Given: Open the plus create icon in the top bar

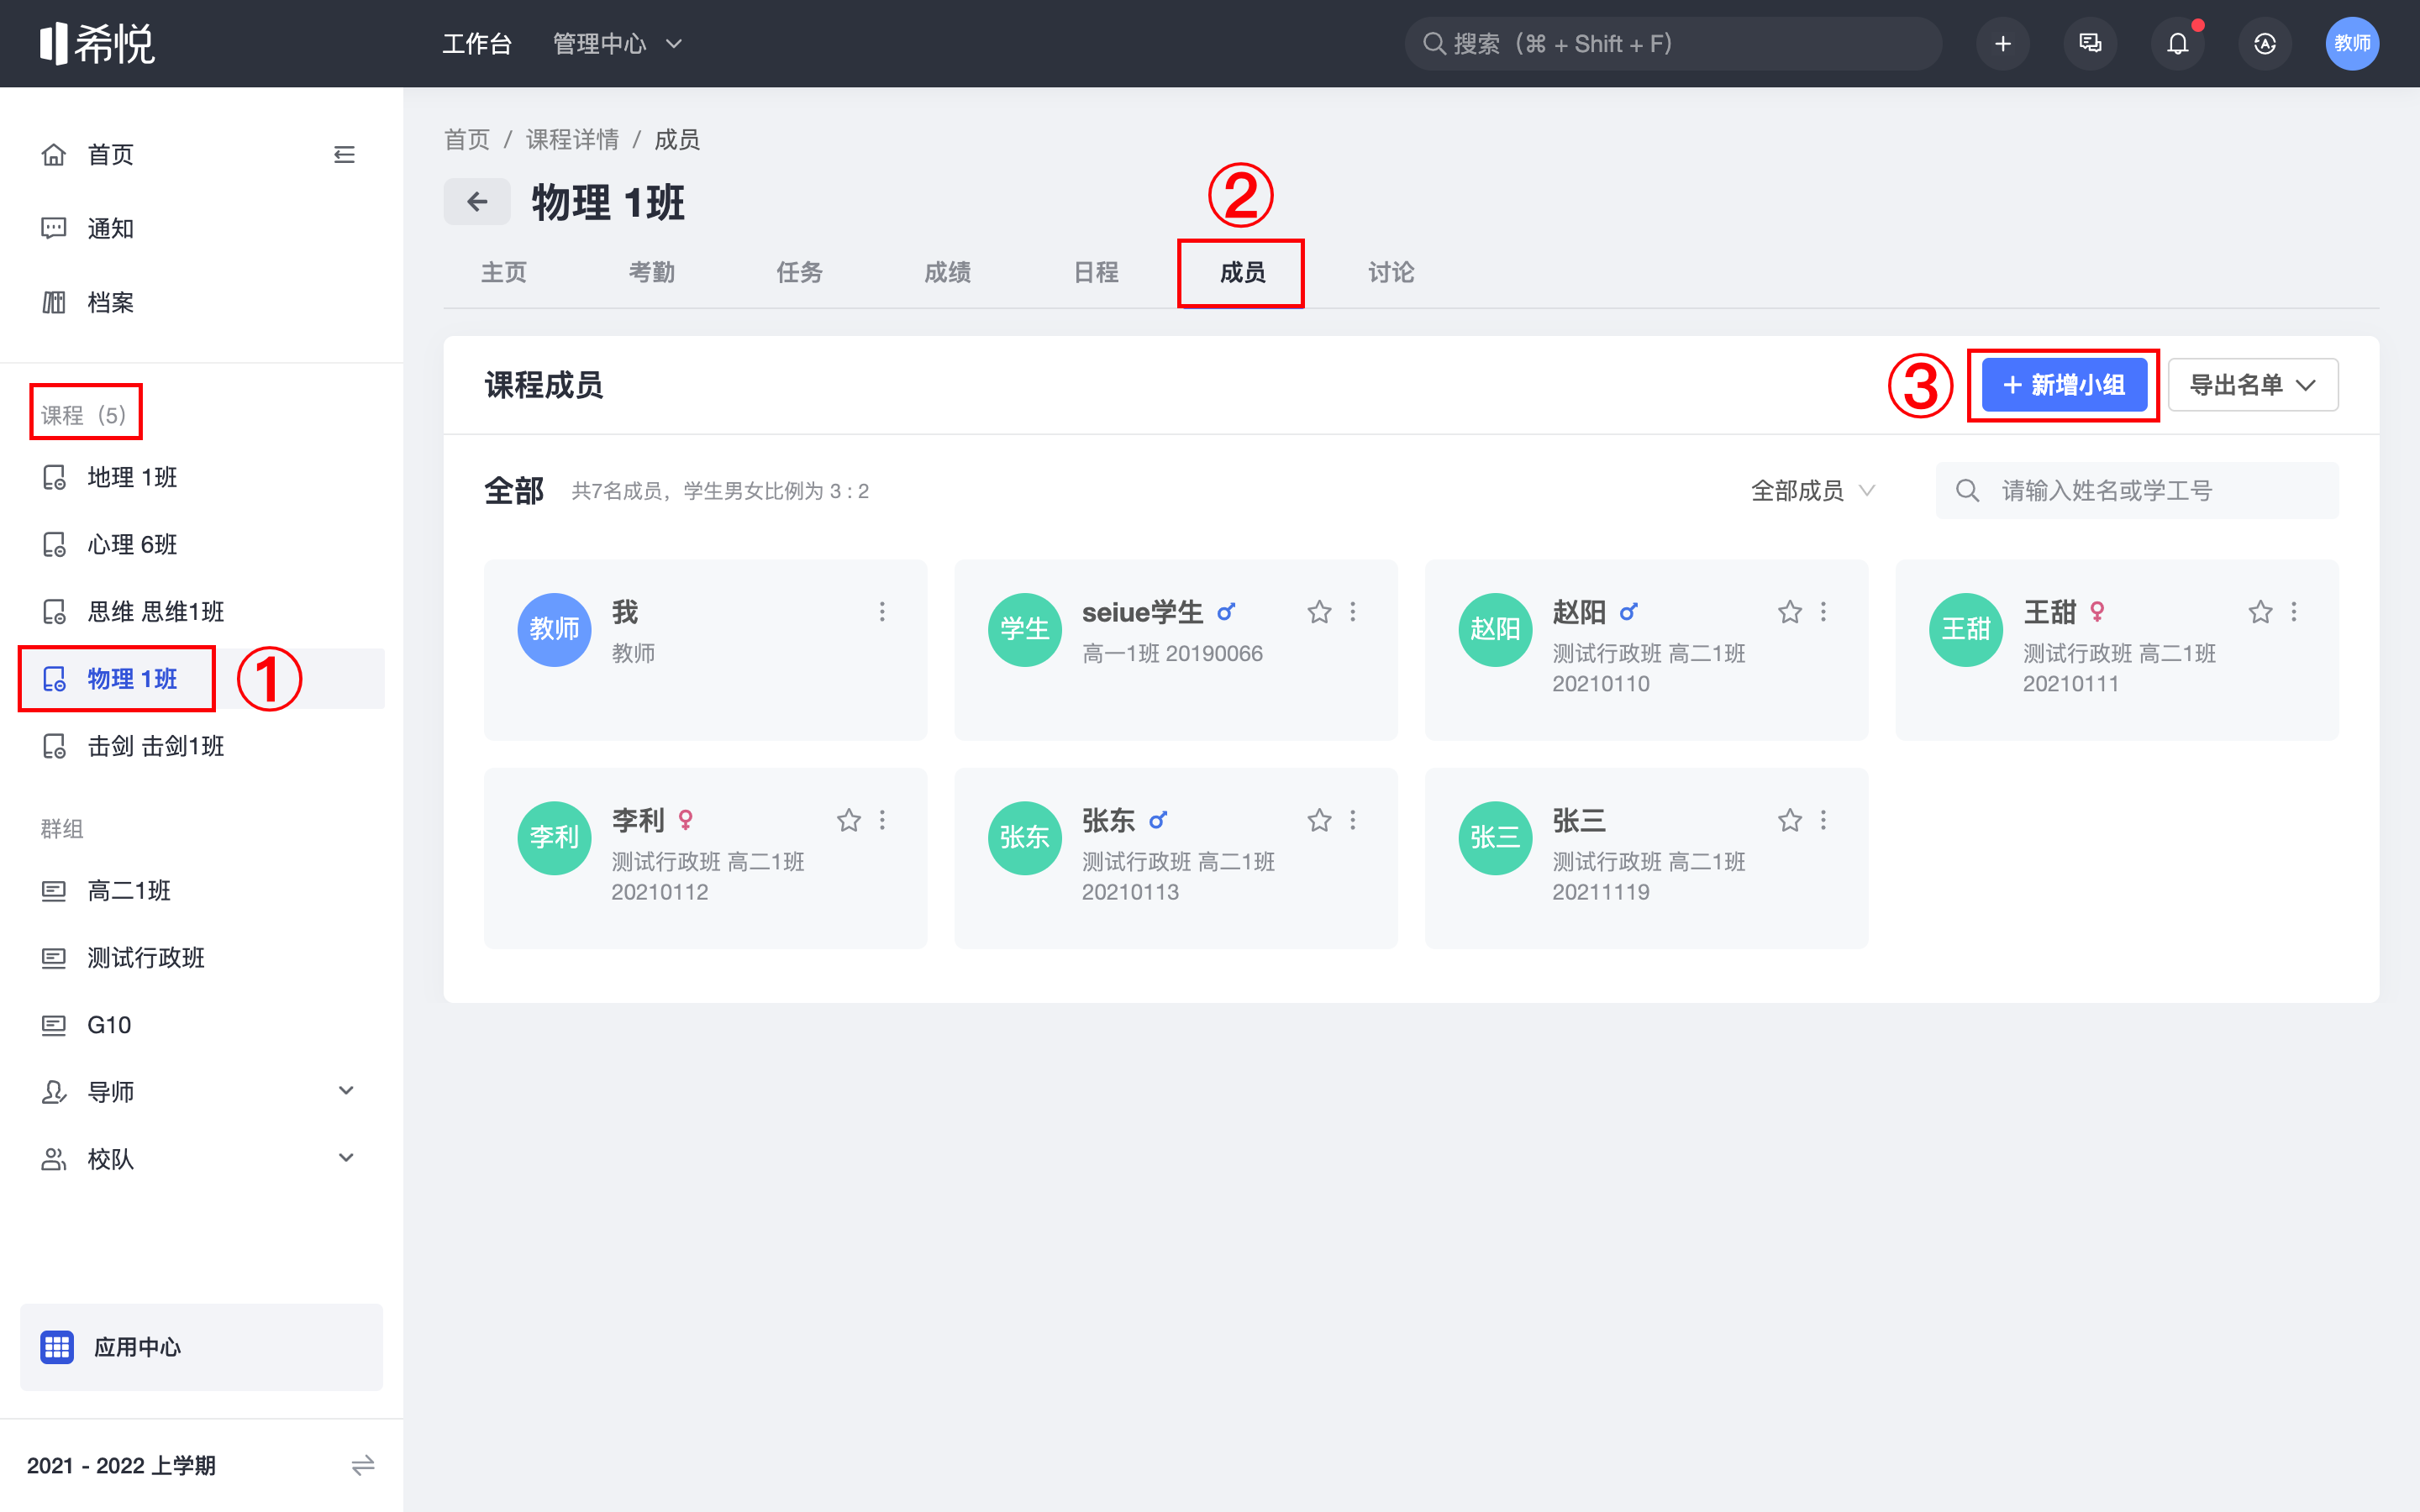Looking at the screenshot, I should [x=2002, y=43].
